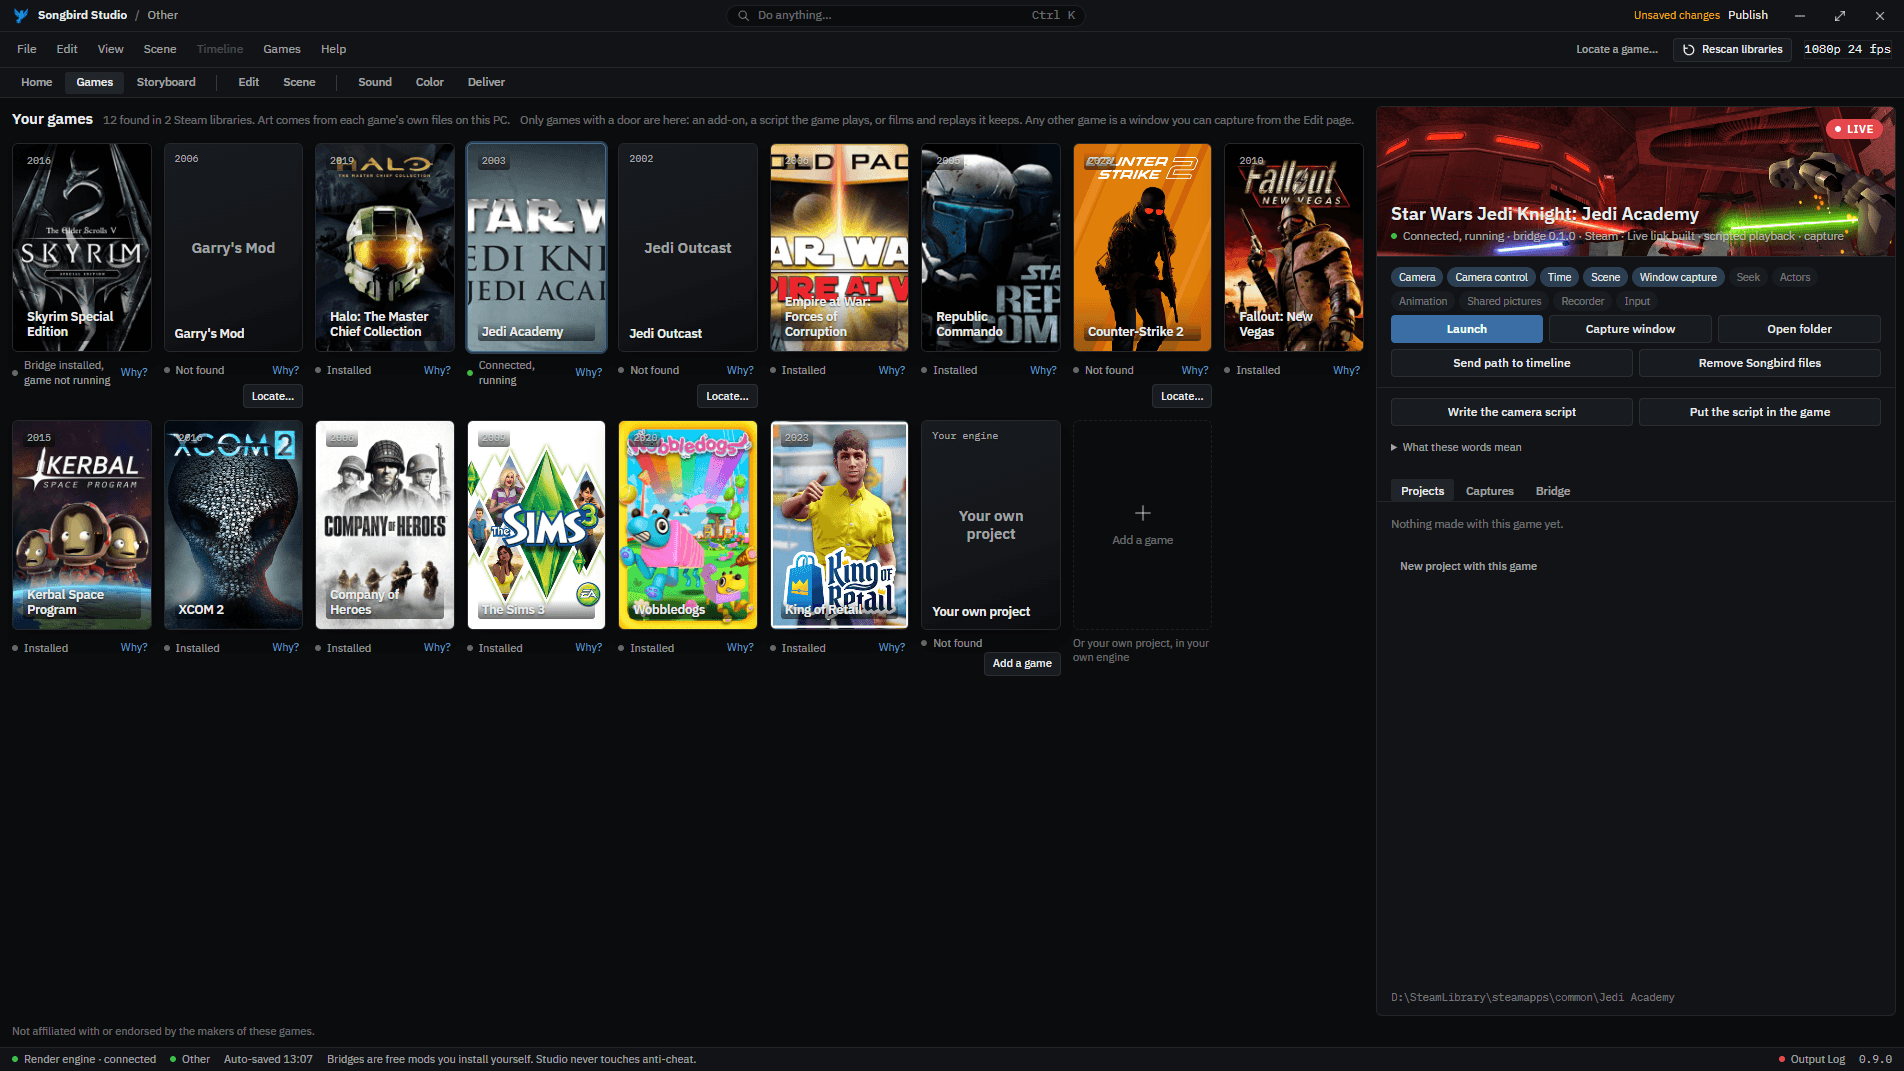Click the search magnifier icon
The width and height of the screenshot is (1904, 1071).
743,15
